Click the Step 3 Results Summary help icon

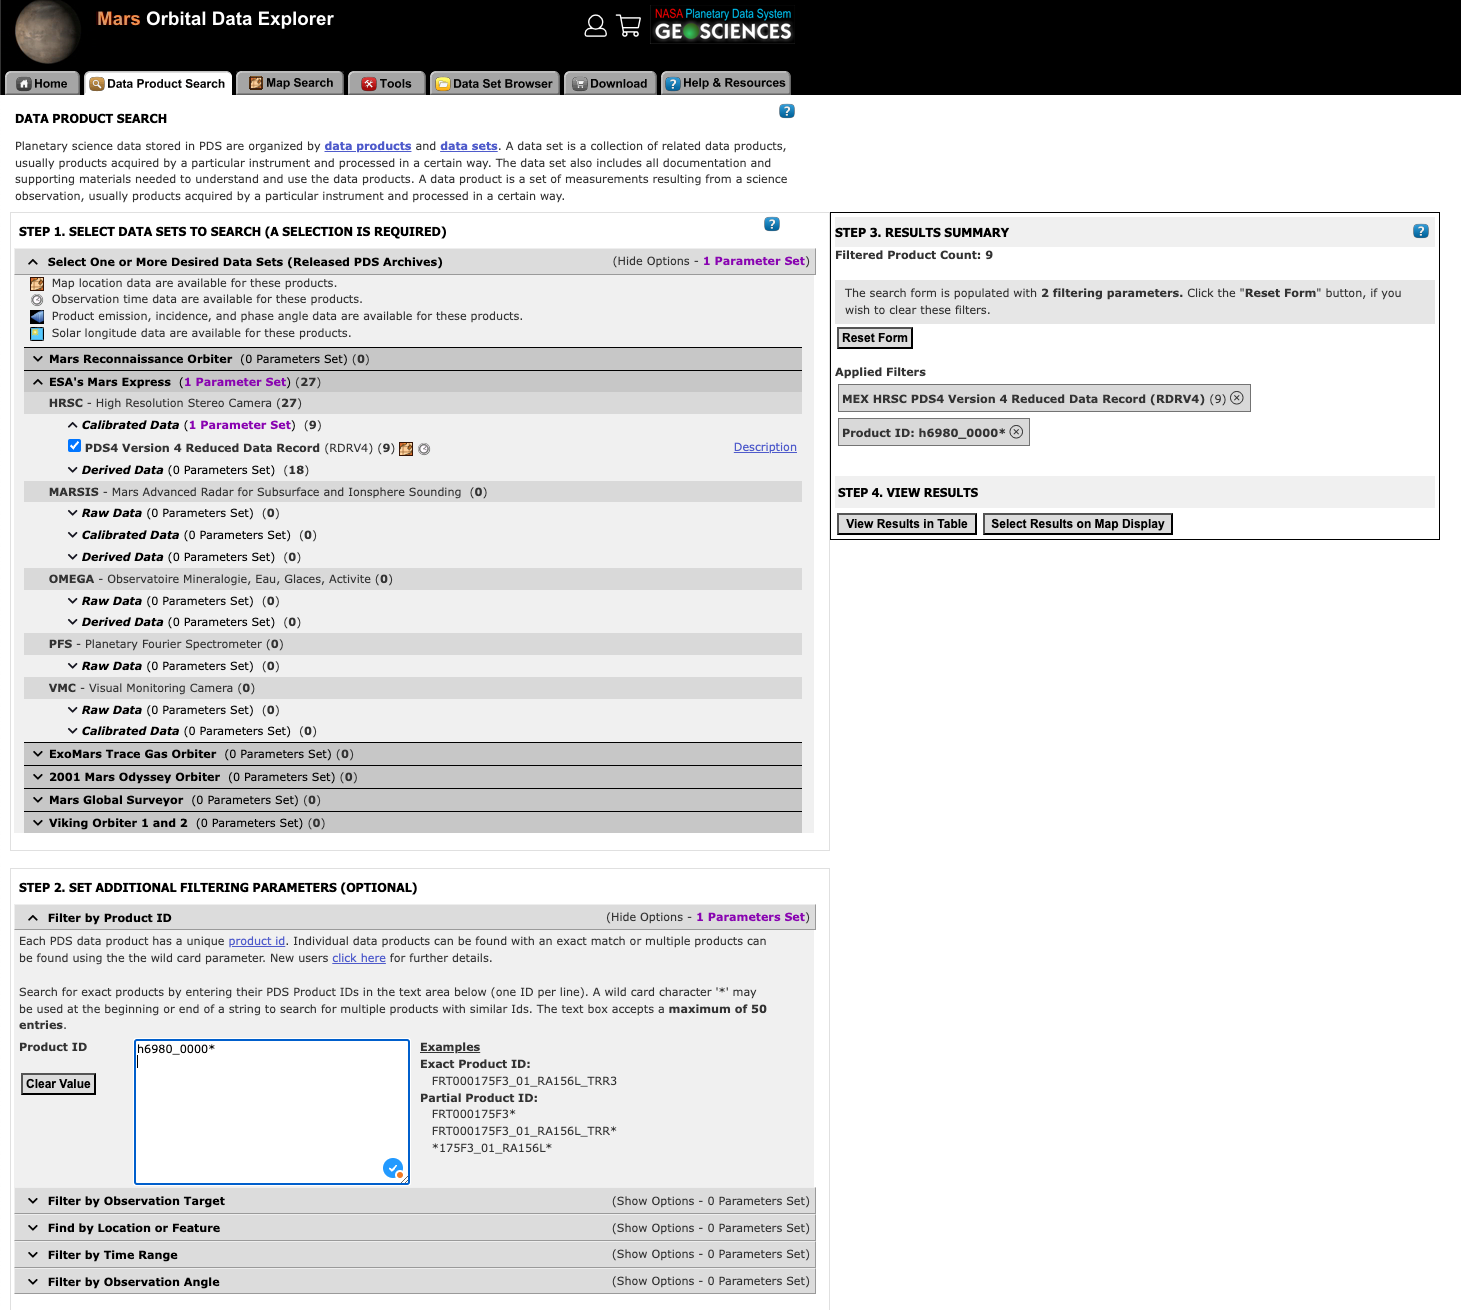pos(1420,231)
